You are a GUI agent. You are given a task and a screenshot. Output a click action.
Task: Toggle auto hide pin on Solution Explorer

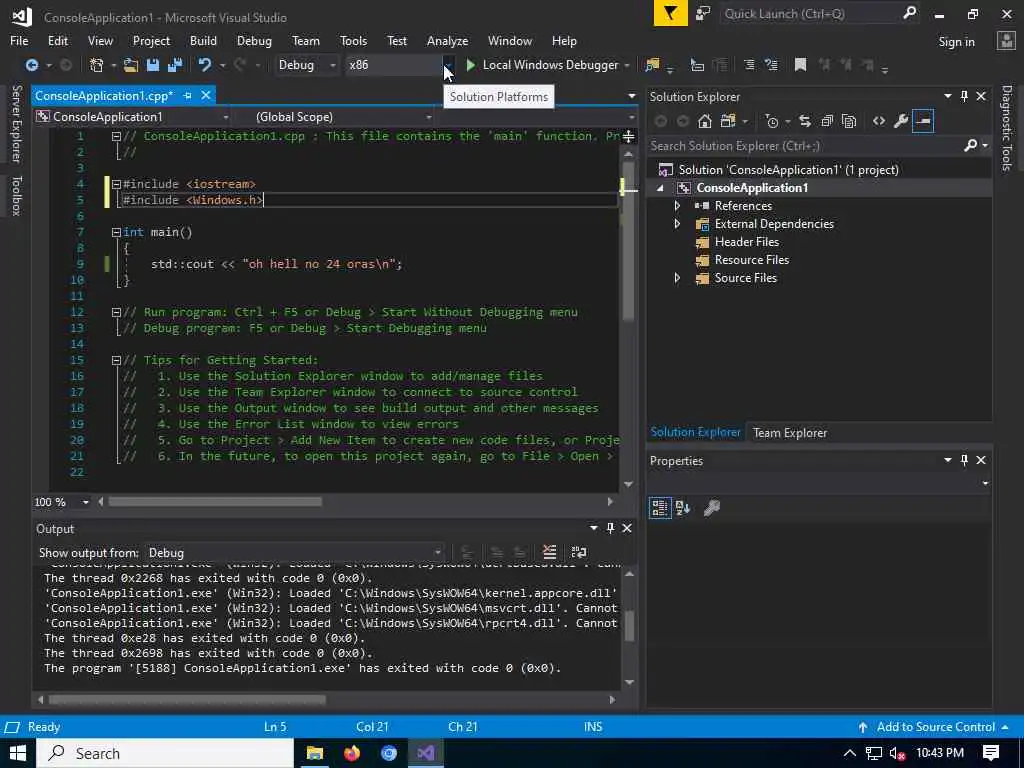pyautogui.click(x=964, y=97)
